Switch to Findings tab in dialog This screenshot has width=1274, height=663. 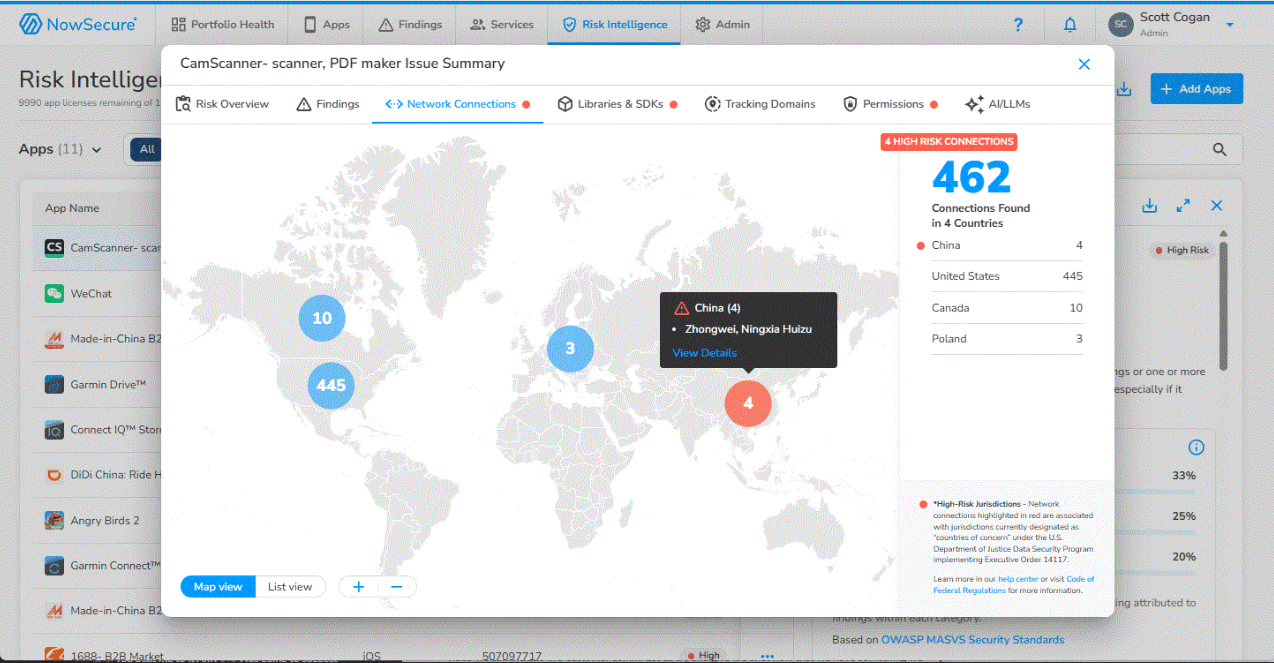point(328,104)
